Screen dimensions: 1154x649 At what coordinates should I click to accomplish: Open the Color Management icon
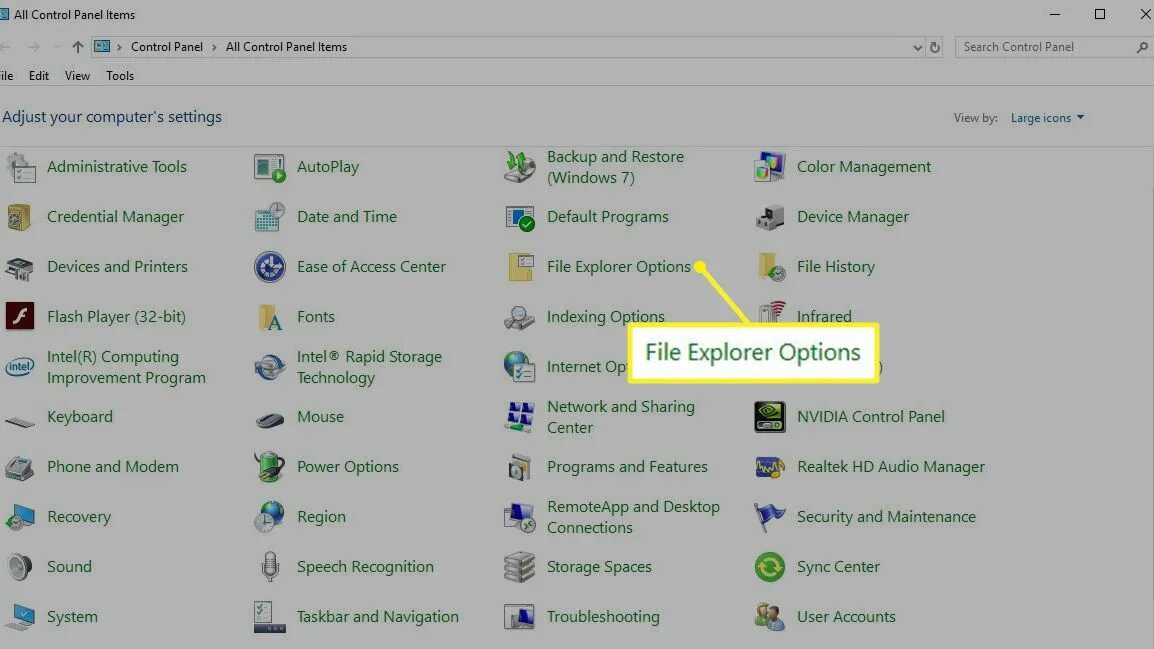[770, 167]
